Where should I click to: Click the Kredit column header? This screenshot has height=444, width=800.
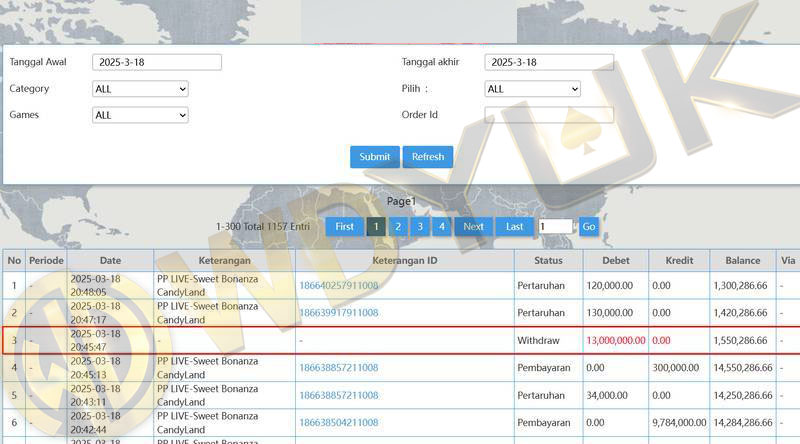[679, 260]
